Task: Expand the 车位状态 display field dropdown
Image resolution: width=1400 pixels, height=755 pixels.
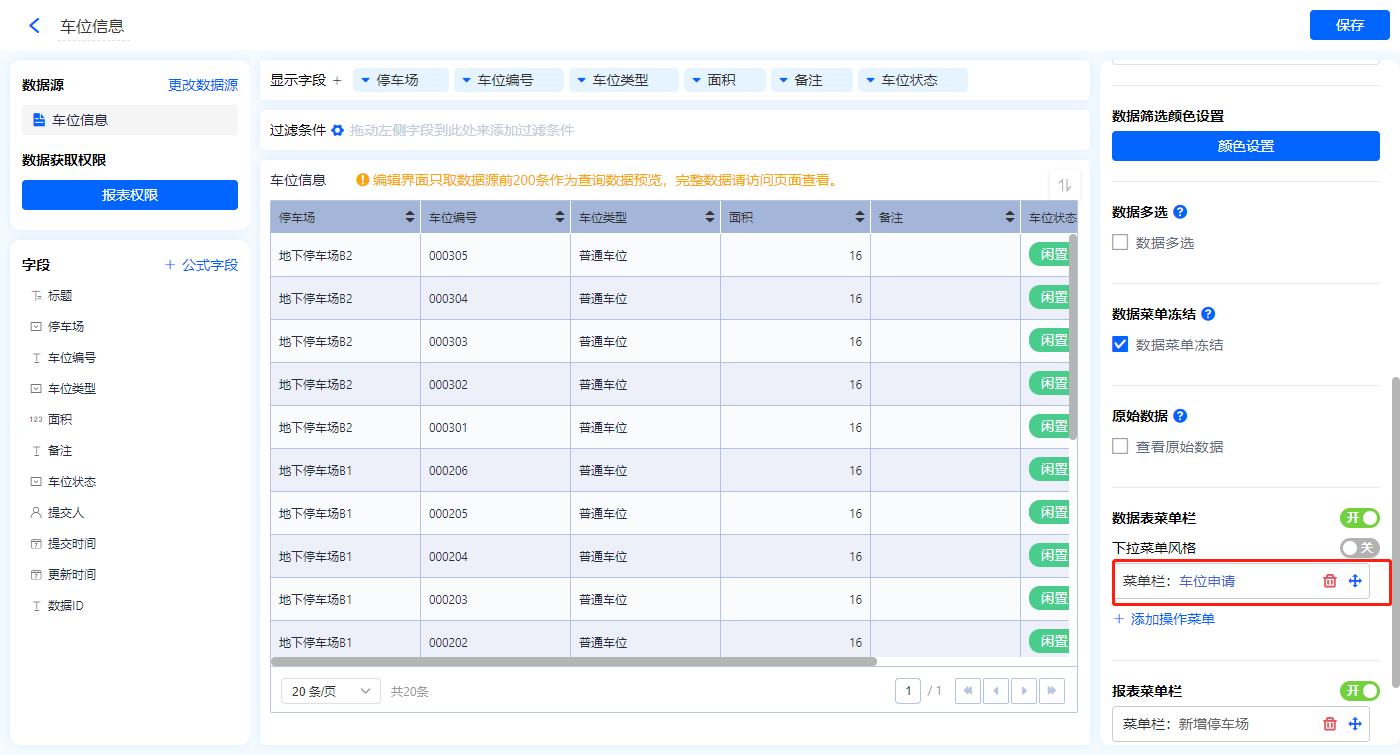Action: pos(869,80)
